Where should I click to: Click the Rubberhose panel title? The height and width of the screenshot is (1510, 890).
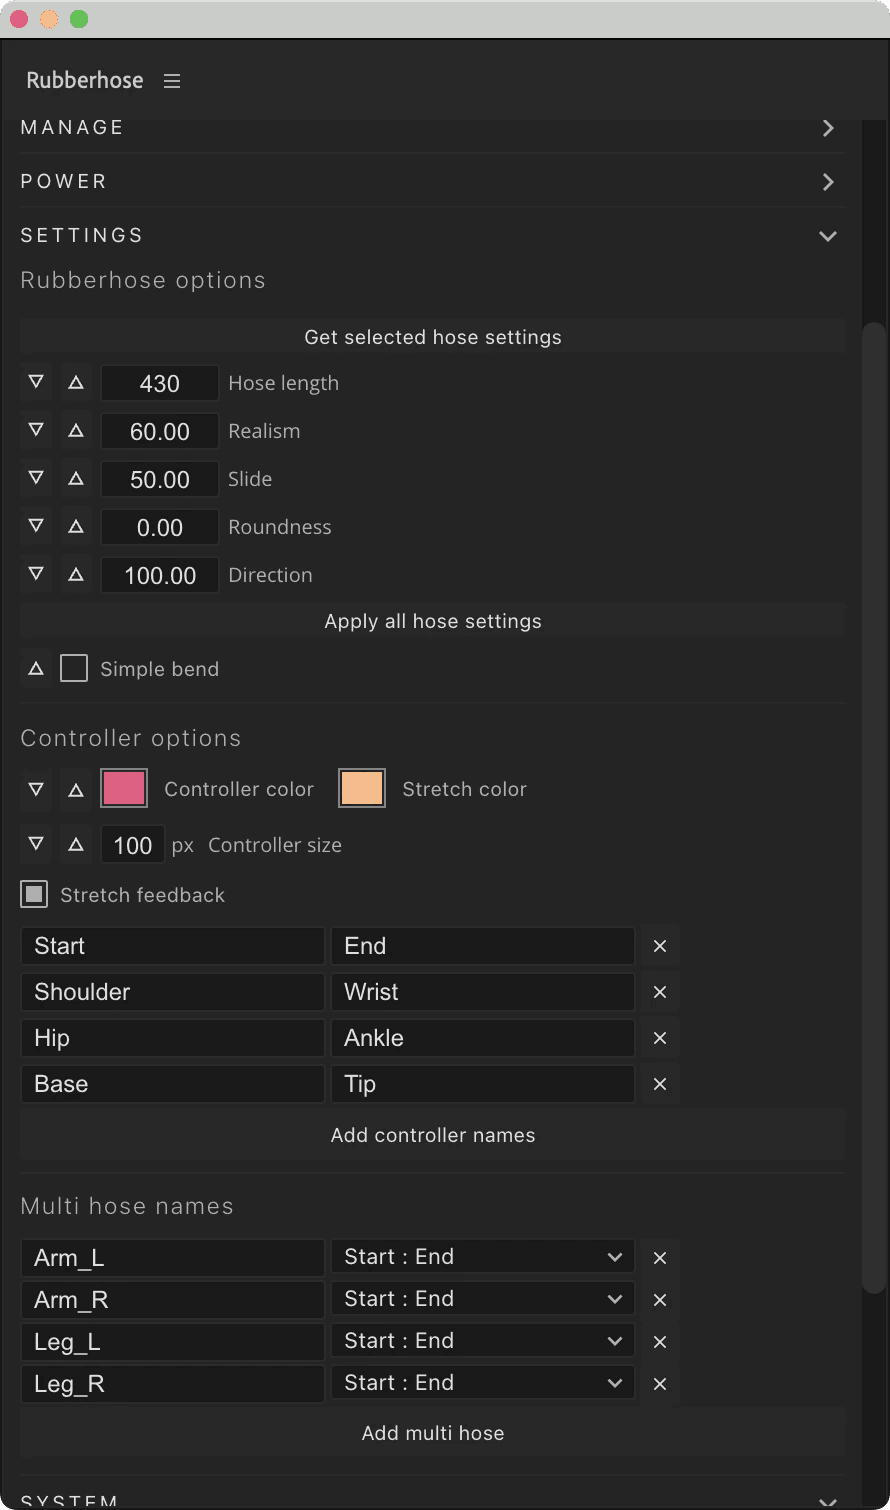[85, 81]
